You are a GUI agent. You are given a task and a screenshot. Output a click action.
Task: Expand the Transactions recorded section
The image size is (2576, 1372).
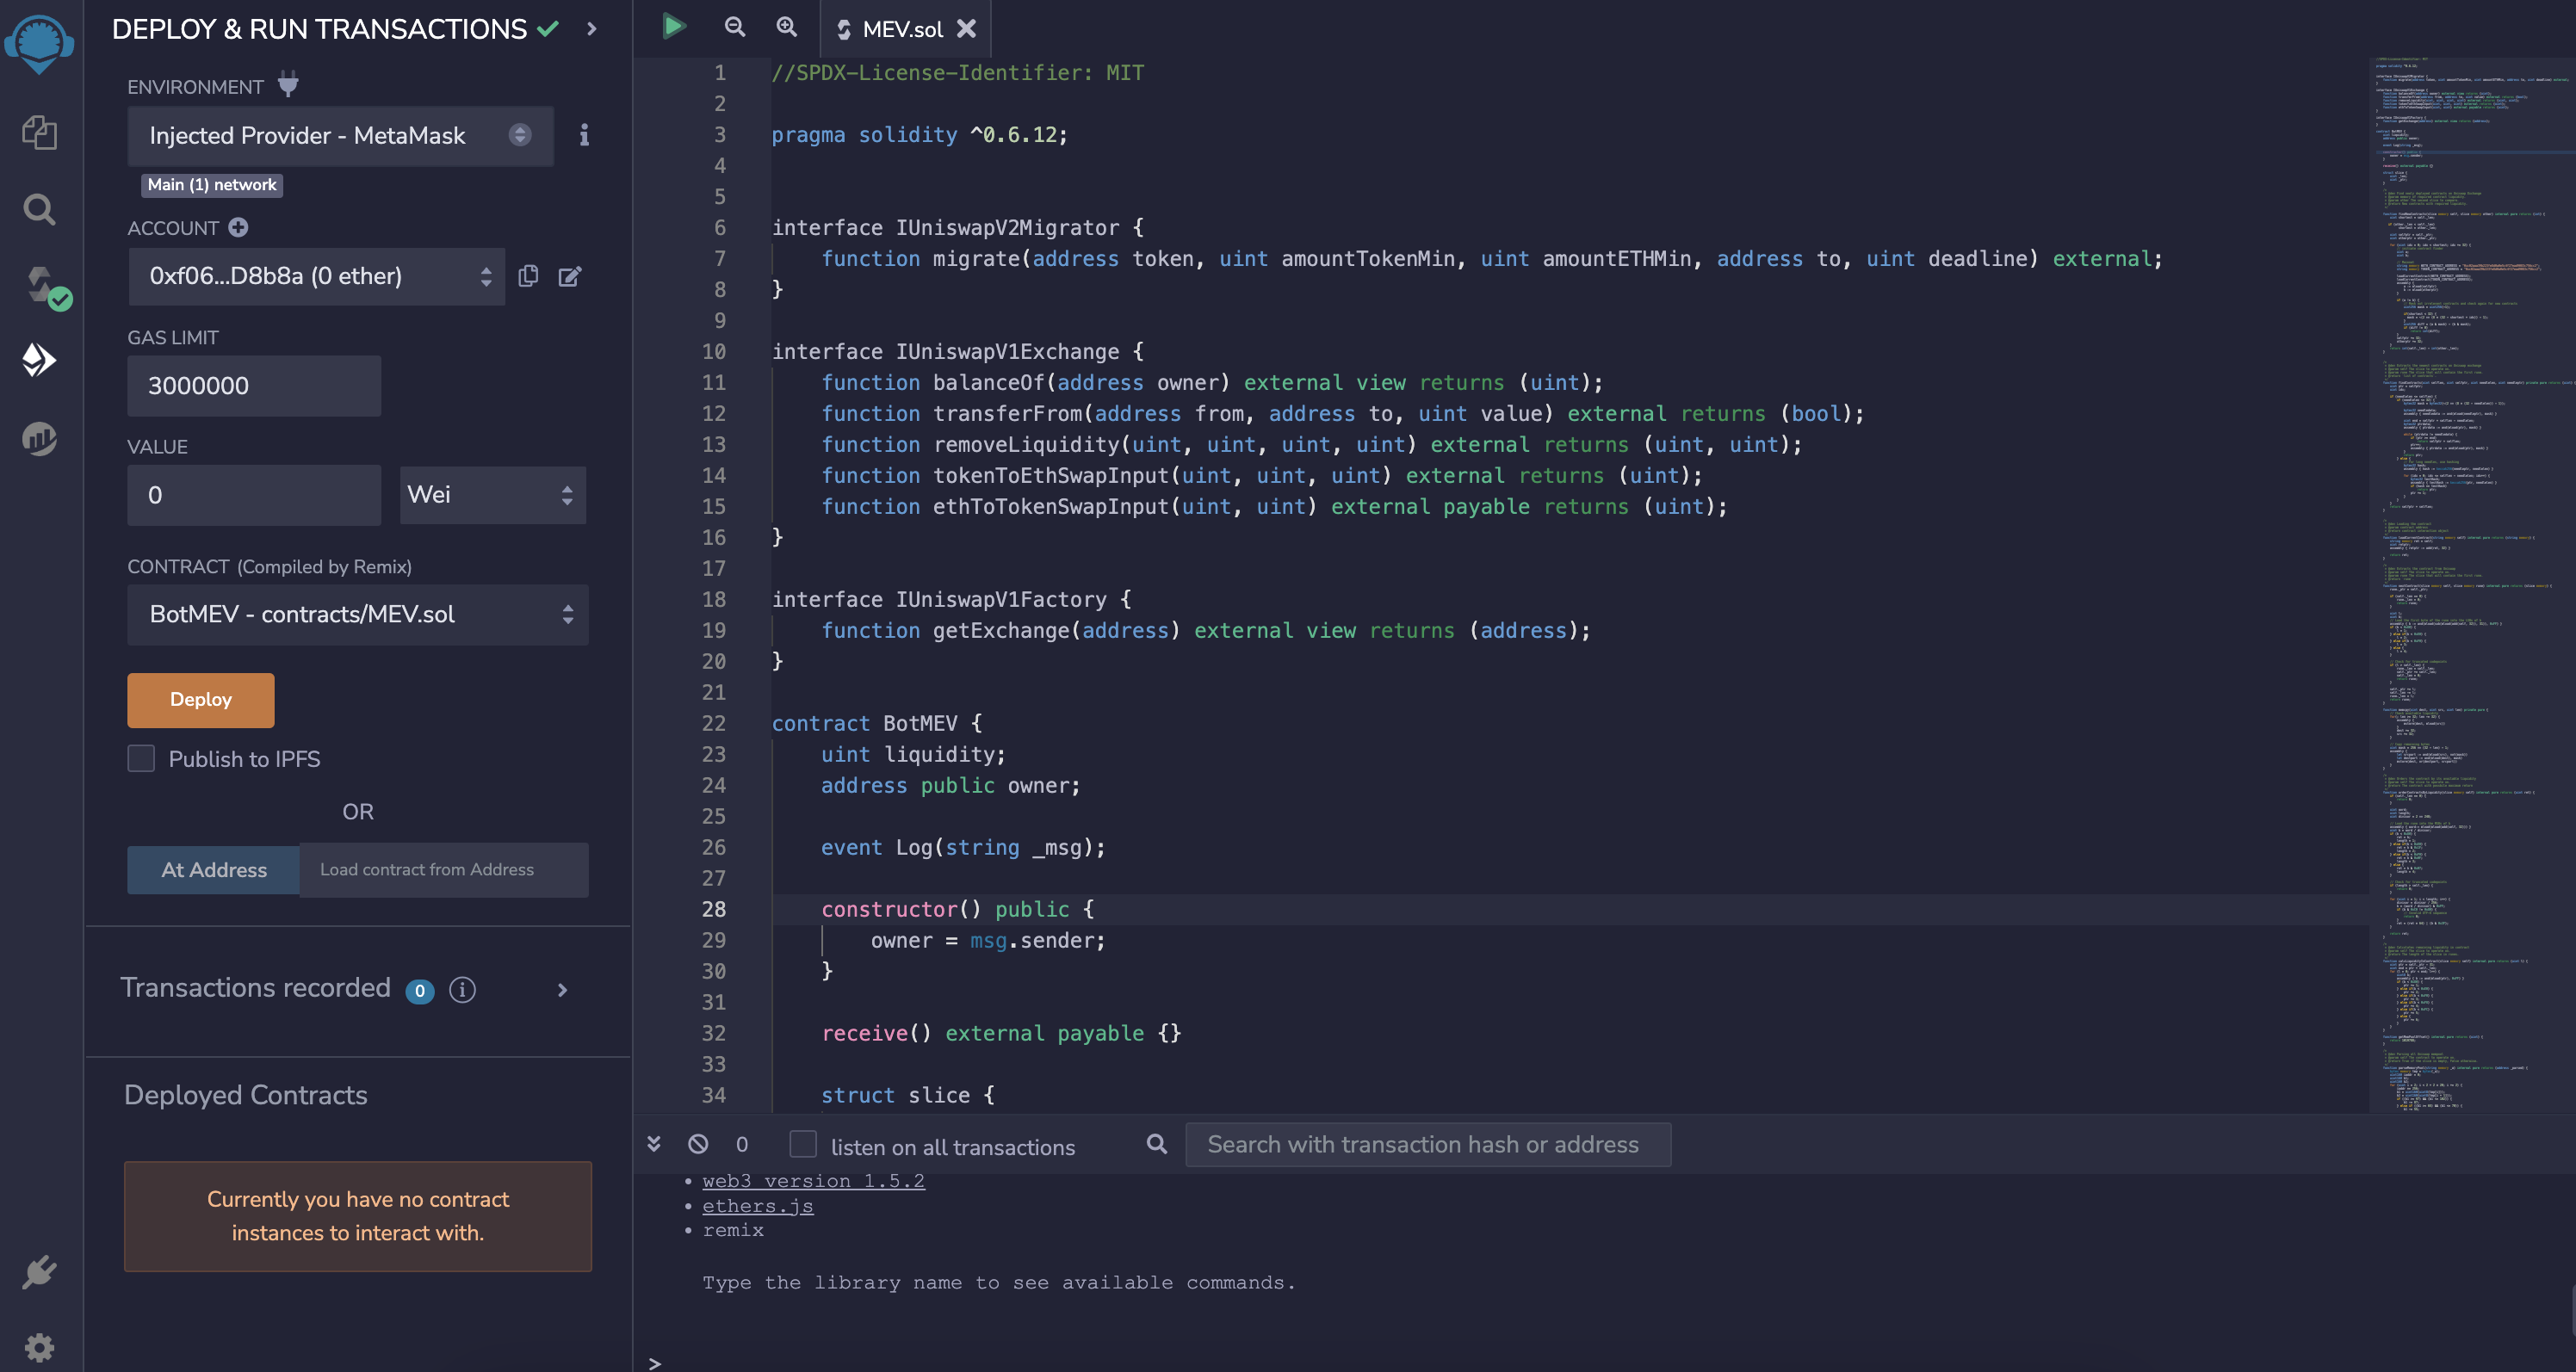click(562, 989)
